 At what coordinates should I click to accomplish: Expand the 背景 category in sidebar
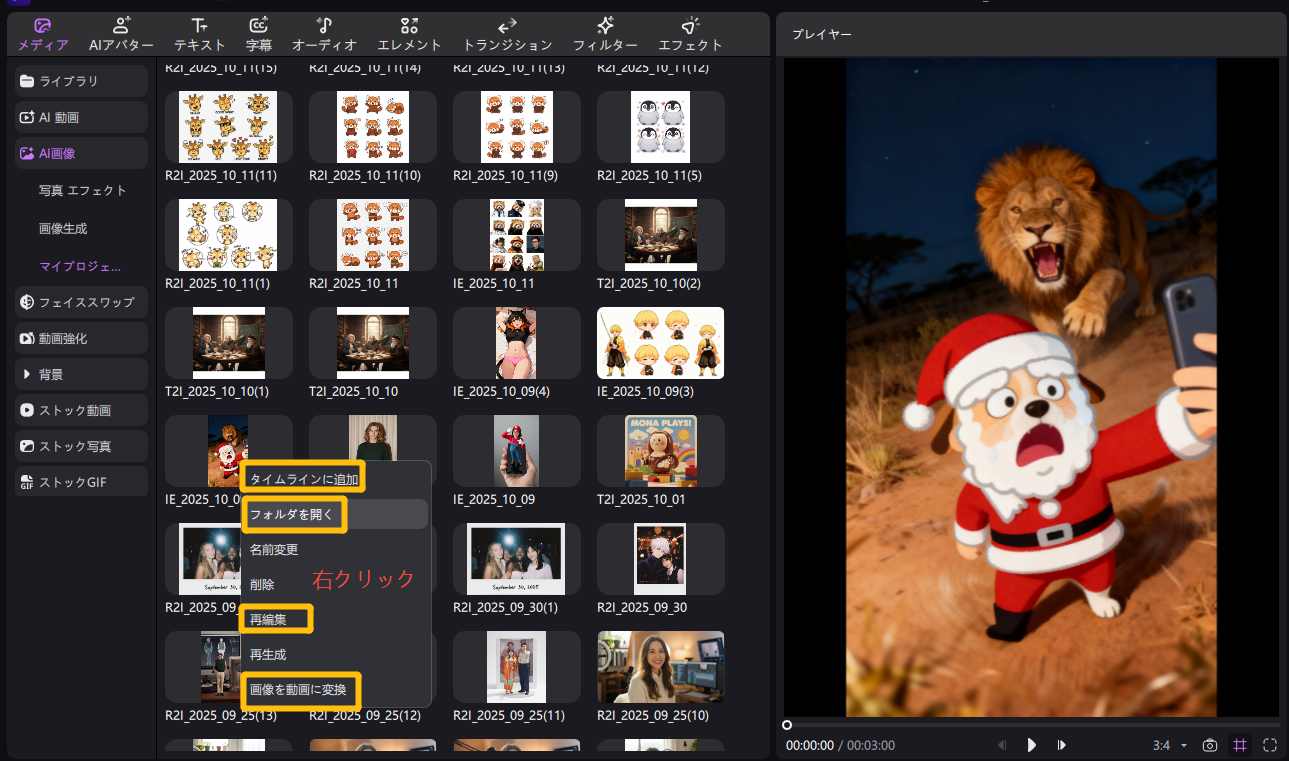pyautogui.click(x=81, y=374)
